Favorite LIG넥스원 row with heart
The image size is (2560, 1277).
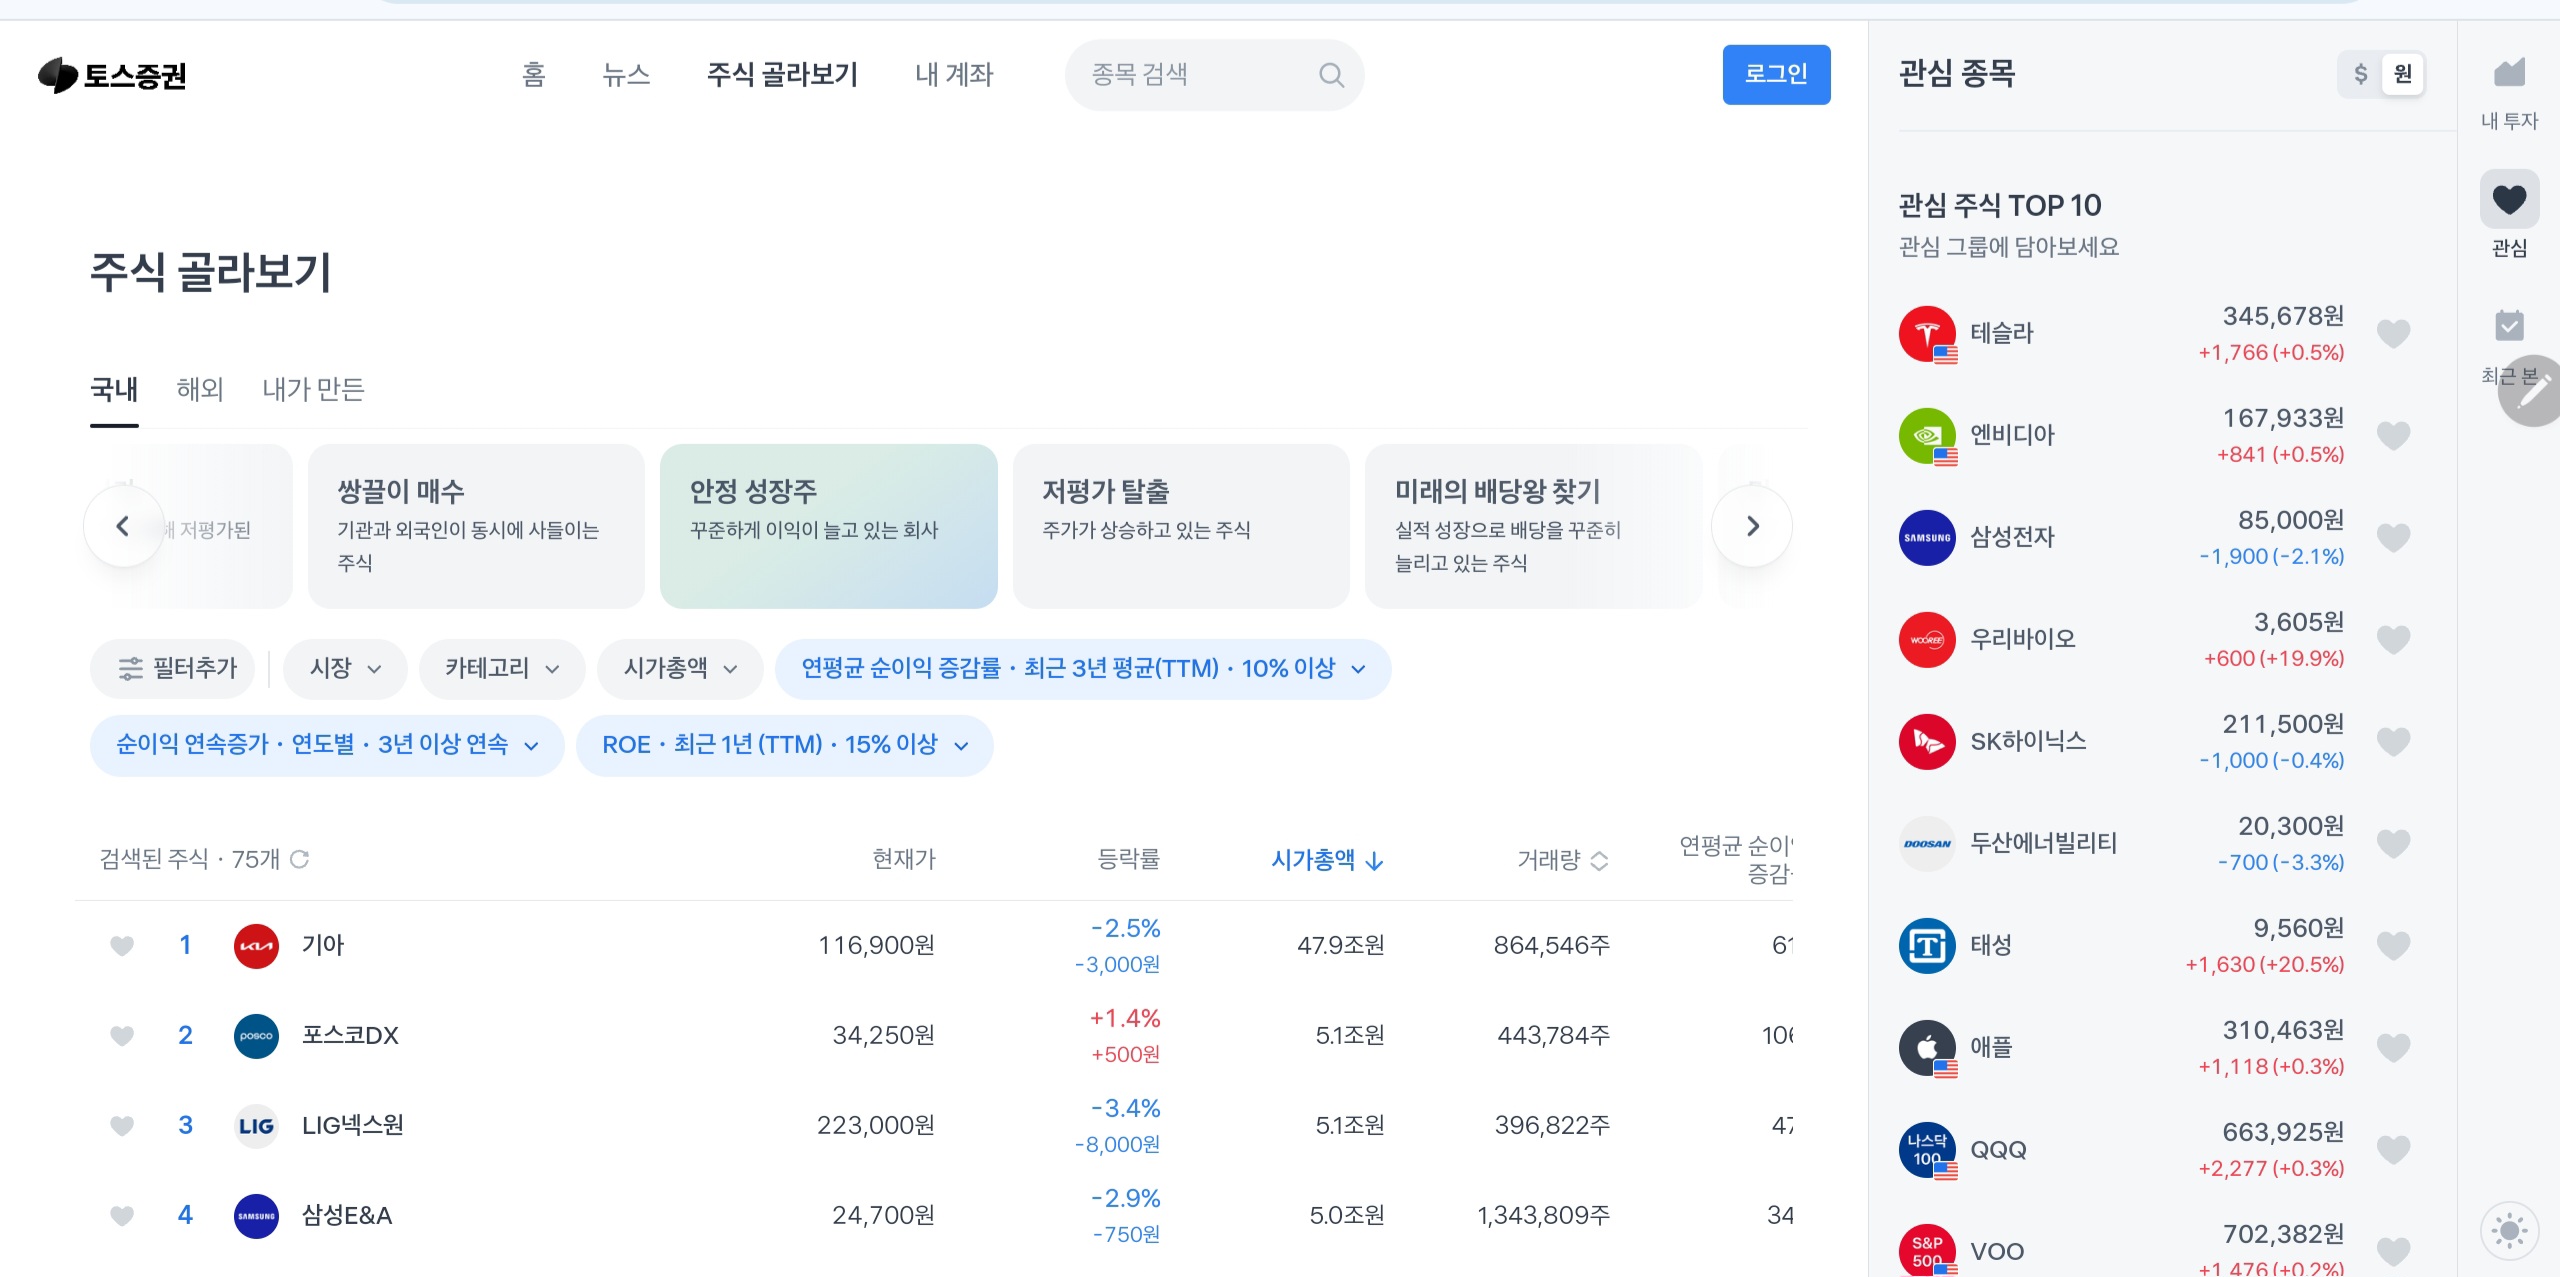(x=122, y=1126)
